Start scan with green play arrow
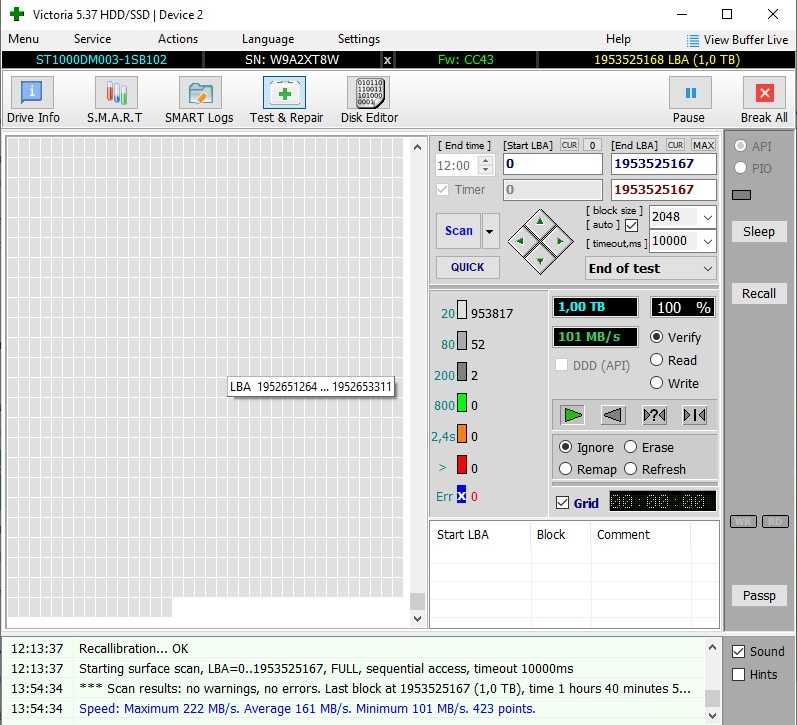This screenshot has width=797, height=725. tap(572, 415)
